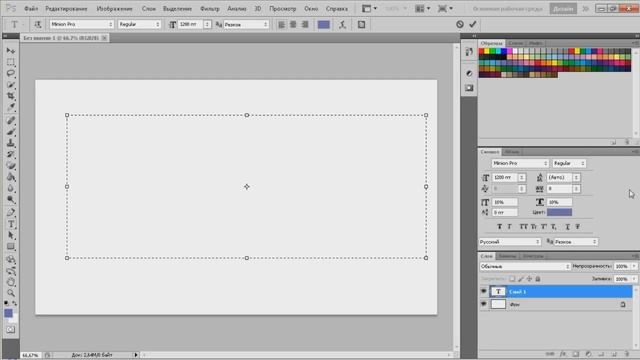
Task: Select the Zoom magnifier tool
Action: point(11,293)
